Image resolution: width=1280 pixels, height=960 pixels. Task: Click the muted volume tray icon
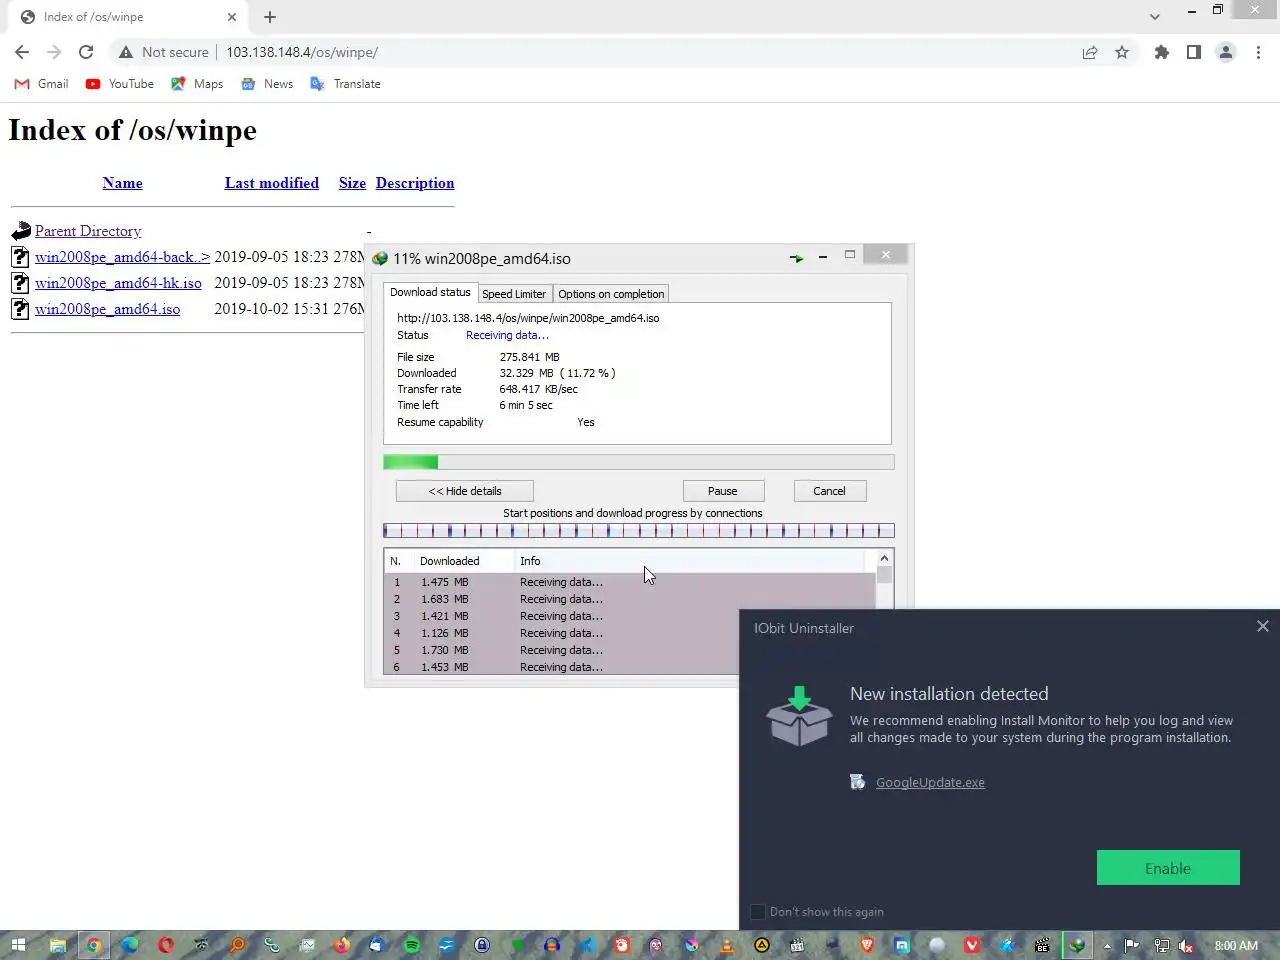[1186, 945]
